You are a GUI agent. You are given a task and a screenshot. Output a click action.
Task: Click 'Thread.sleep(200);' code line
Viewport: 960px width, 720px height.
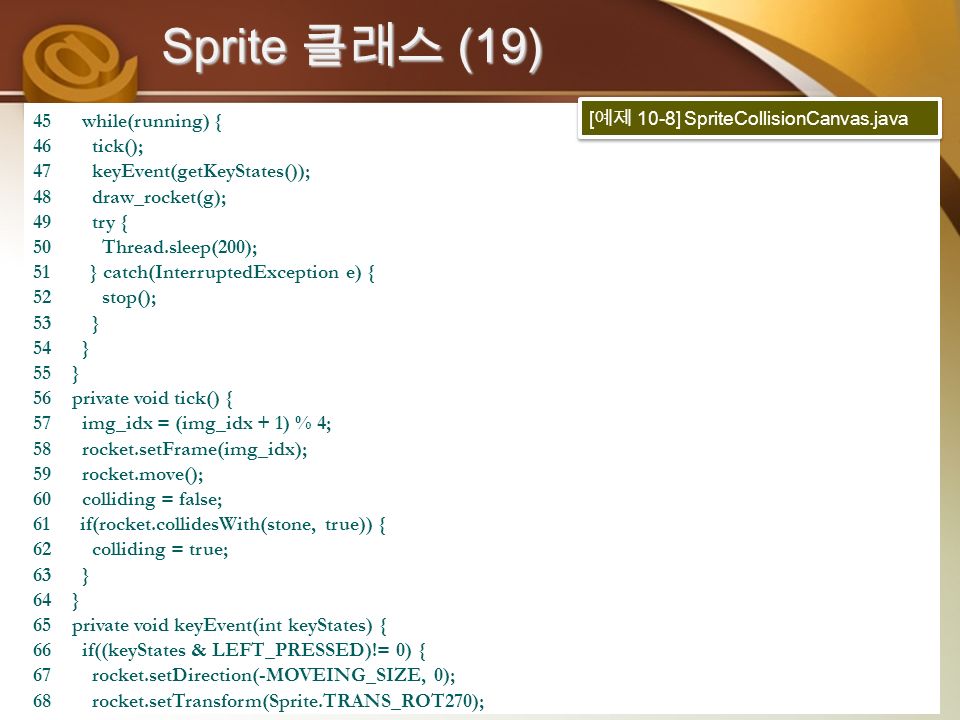point(179,247)
